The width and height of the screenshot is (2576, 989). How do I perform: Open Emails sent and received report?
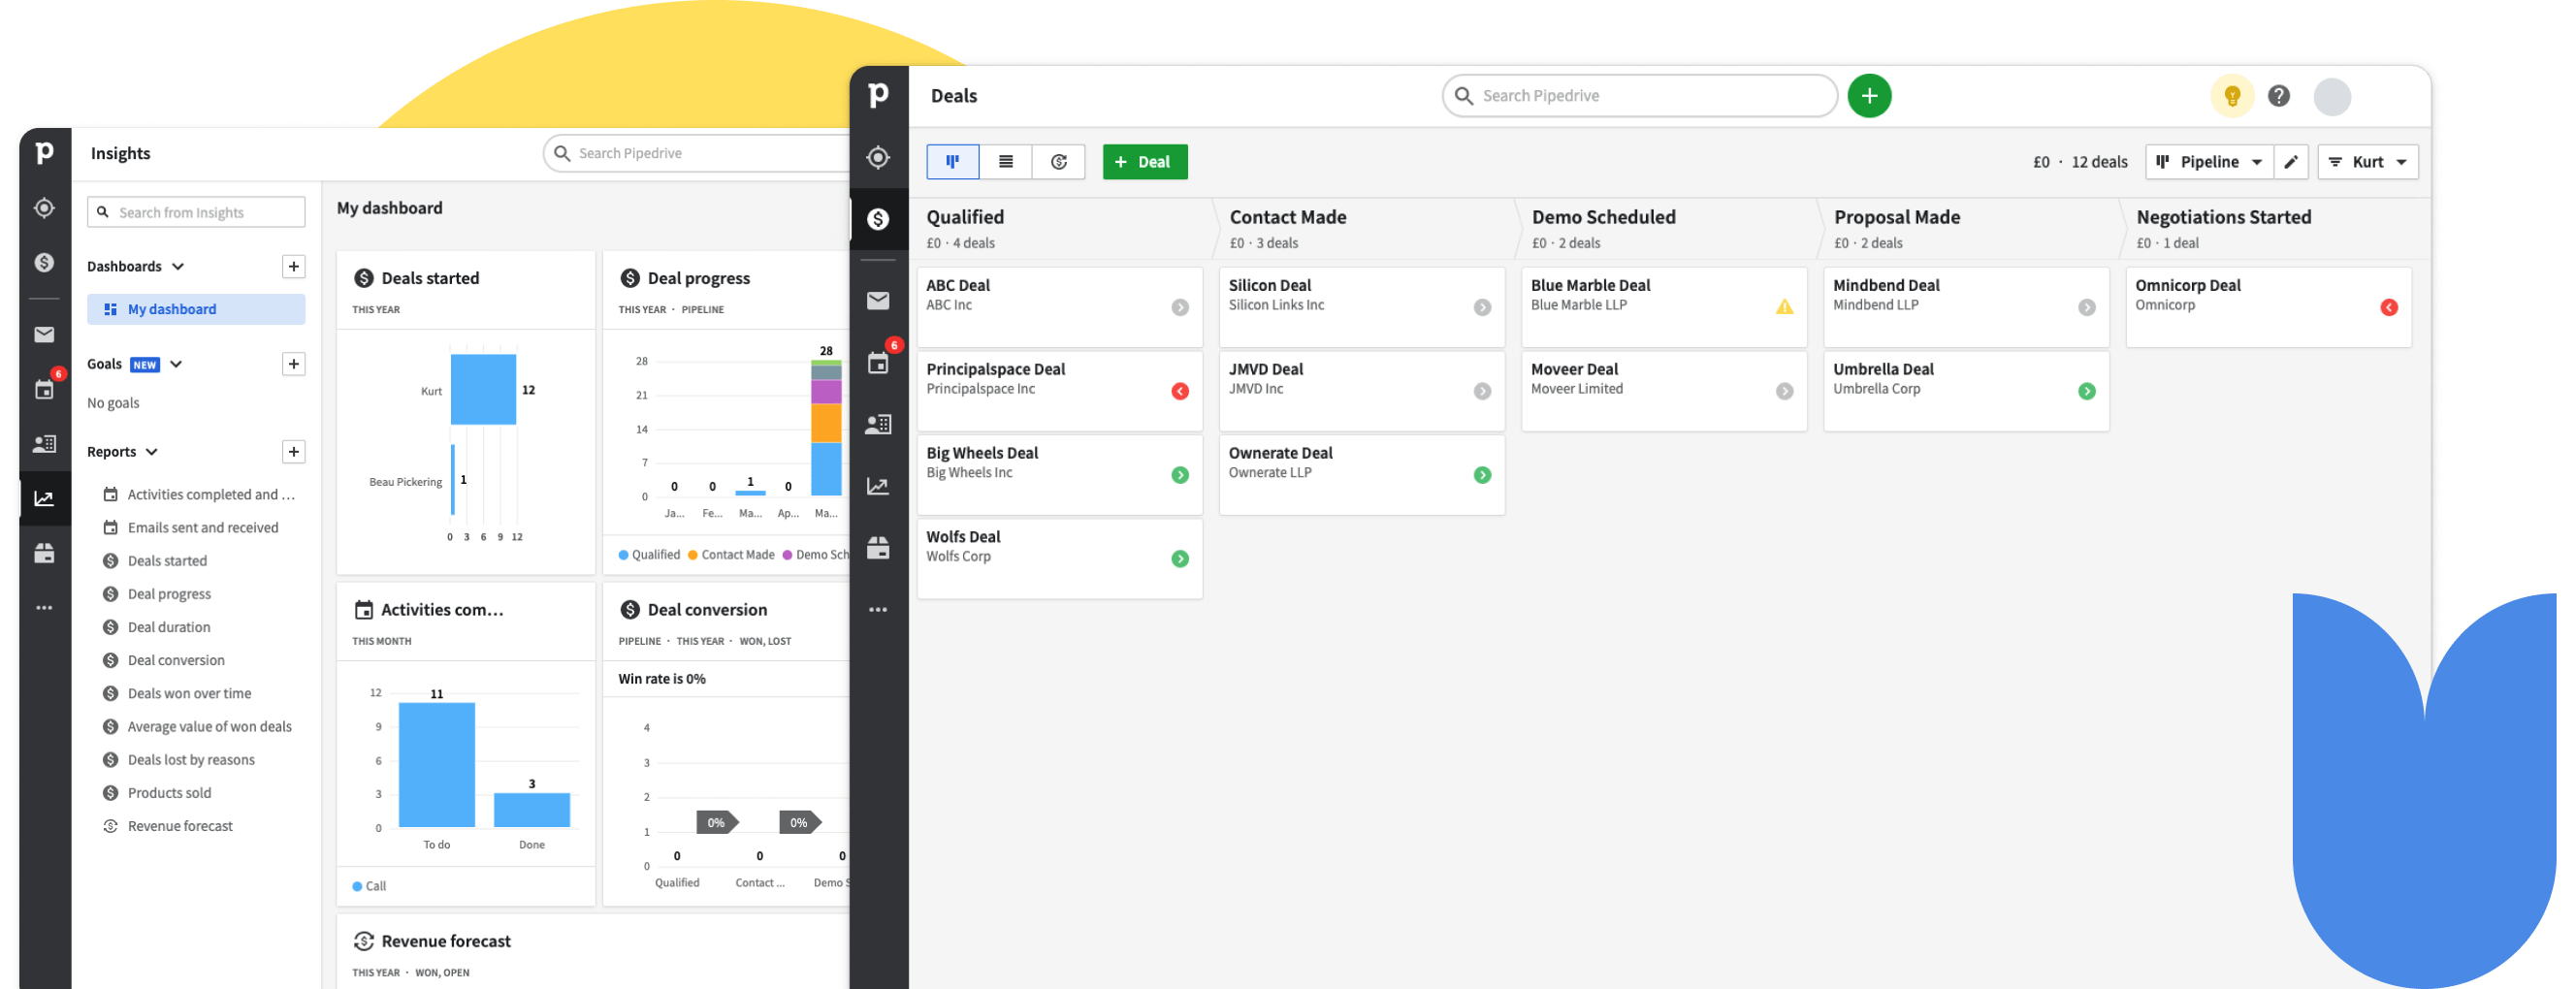coord(191,528)
